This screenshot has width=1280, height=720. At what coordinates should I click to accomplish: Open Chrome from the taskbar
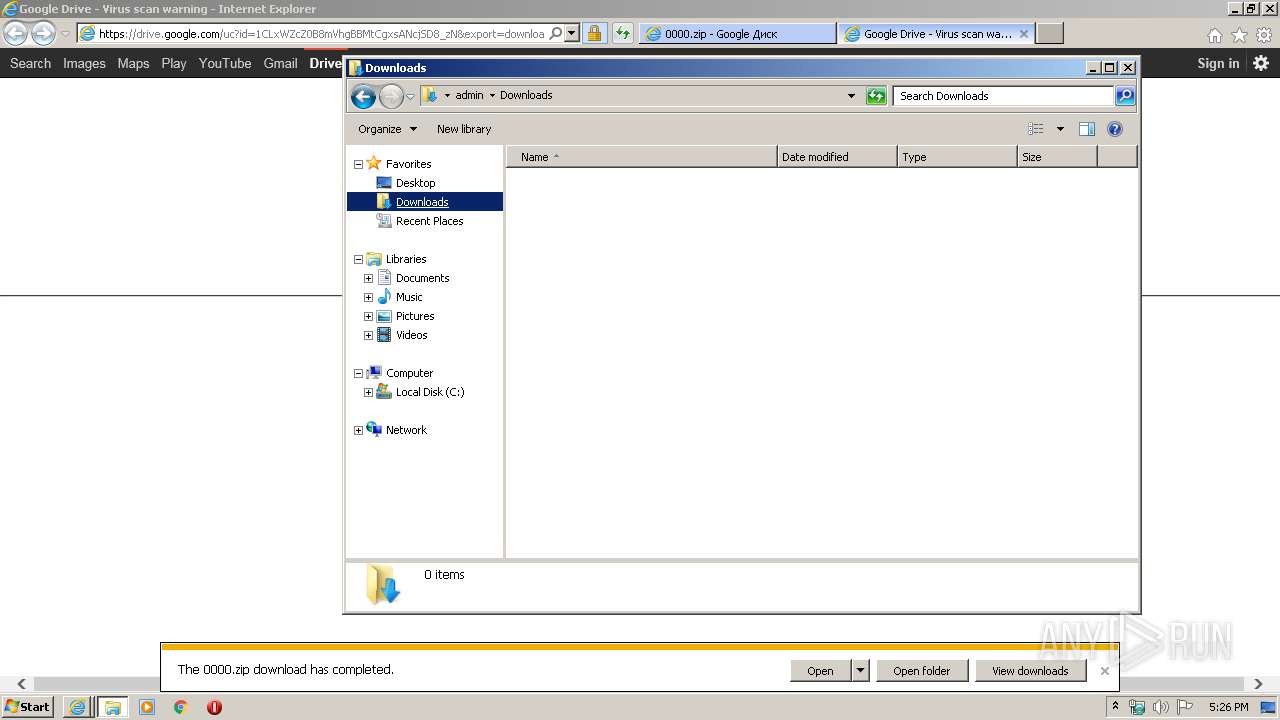181,707
